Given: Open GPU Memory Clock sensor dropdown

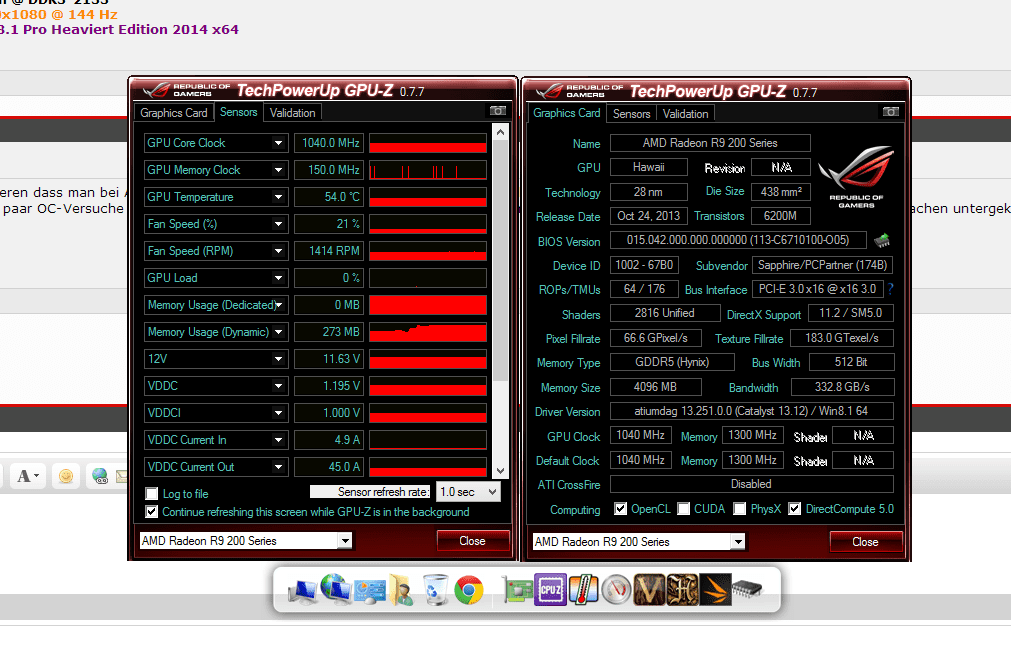Looking at the screenshot, I should tap(279, 170).
